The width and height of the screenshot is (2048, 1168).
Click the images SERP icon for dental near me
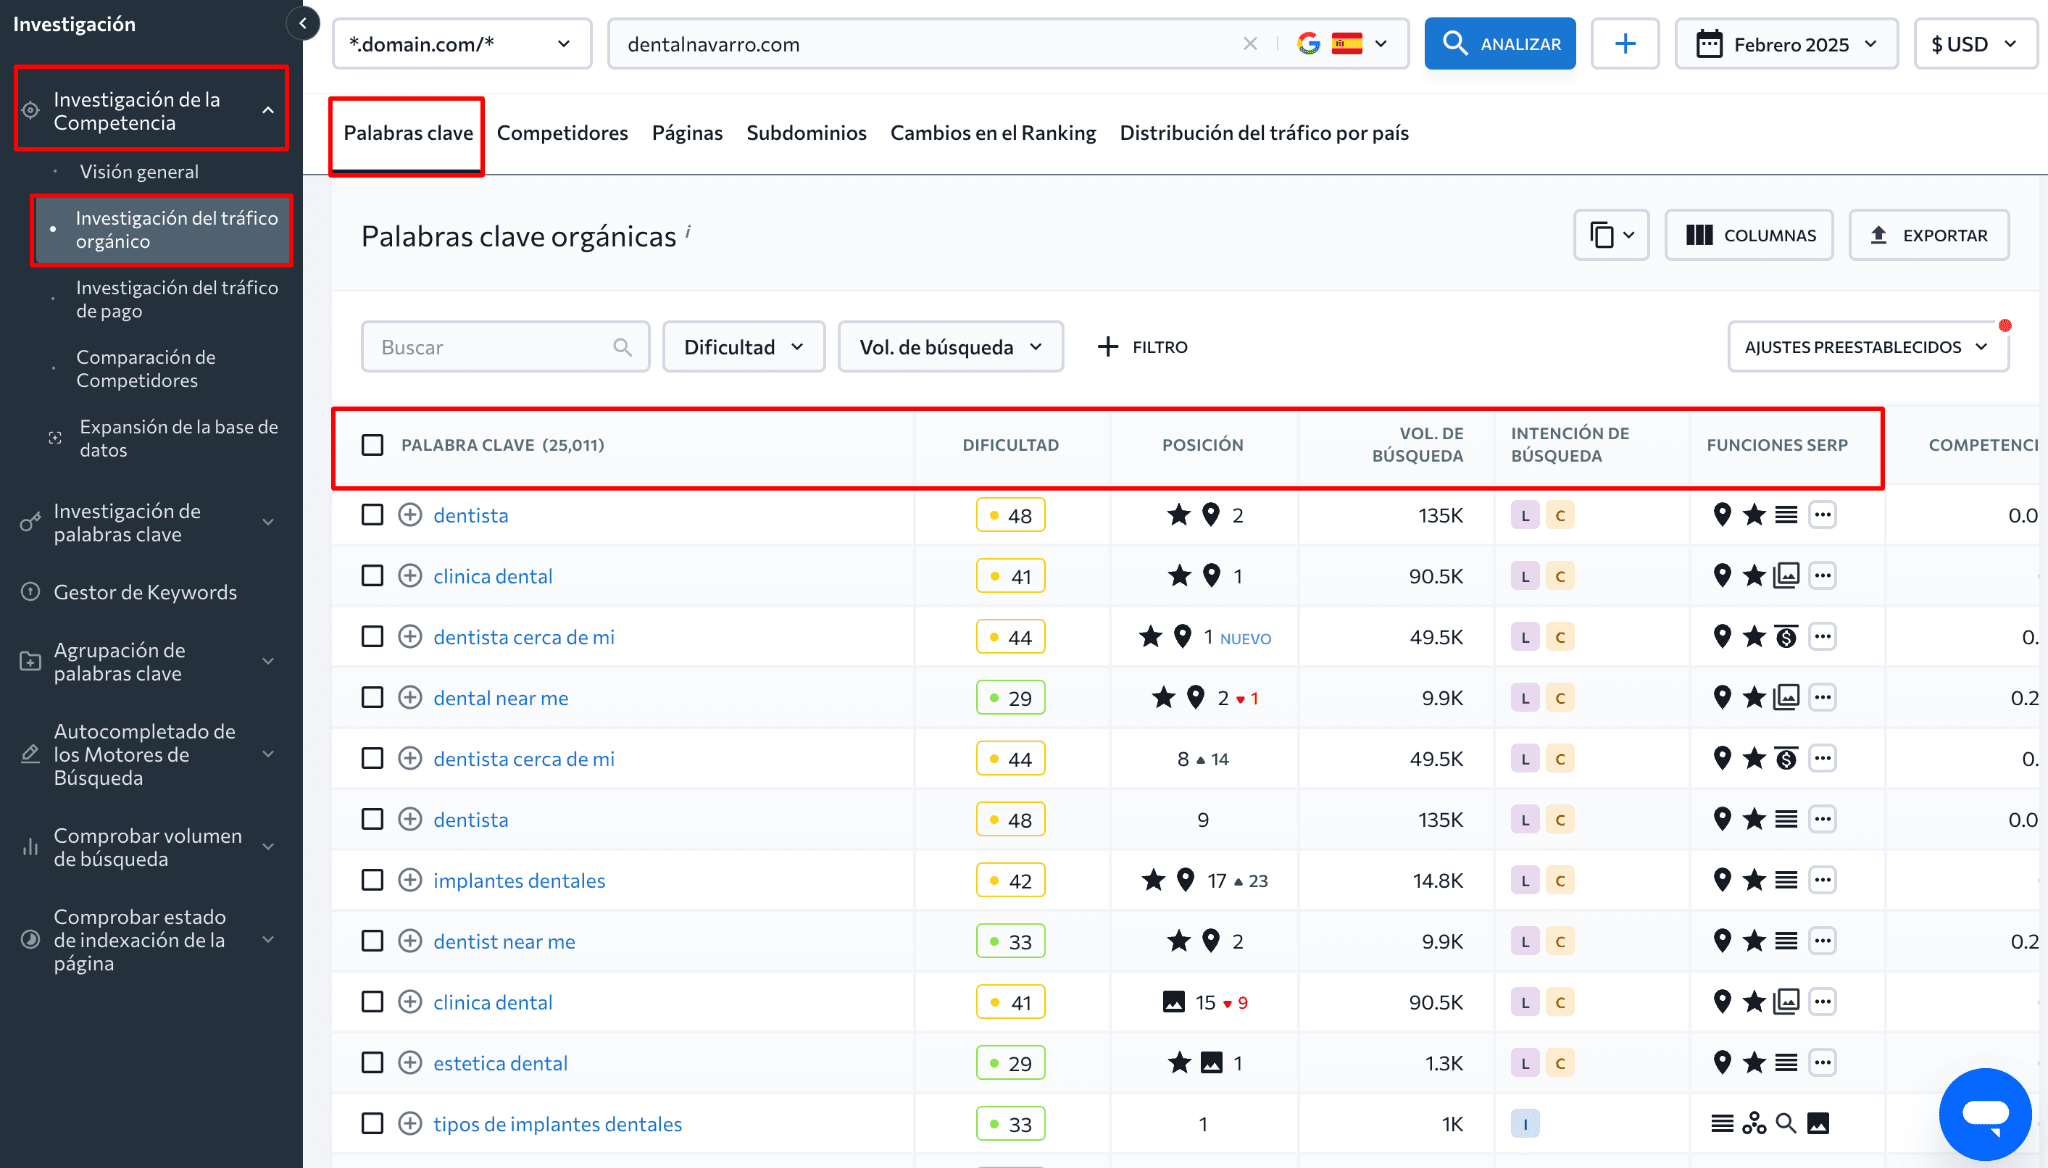click(x=1786, y=697)
